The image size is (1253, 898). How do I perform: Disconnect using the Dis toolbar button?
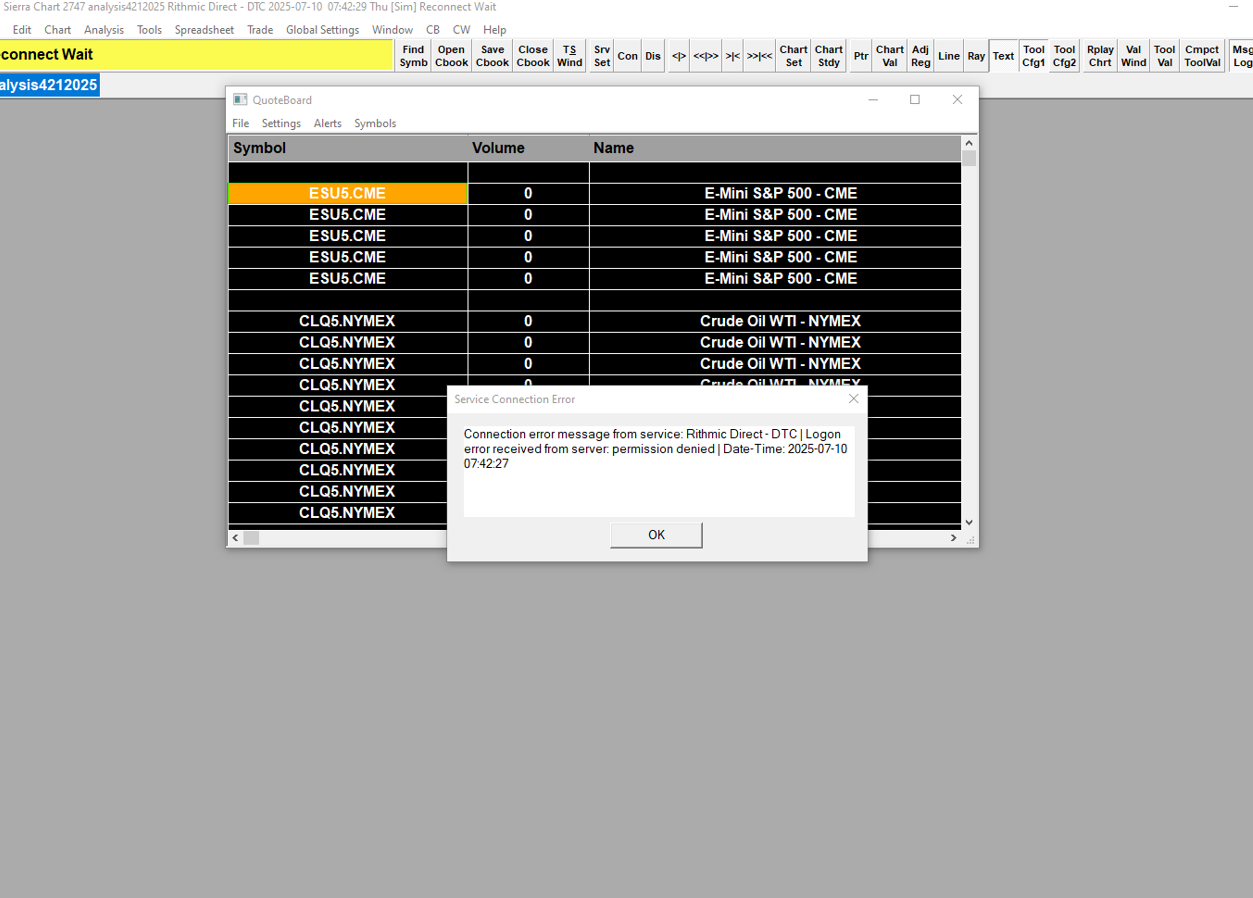(x=653, y=56)
